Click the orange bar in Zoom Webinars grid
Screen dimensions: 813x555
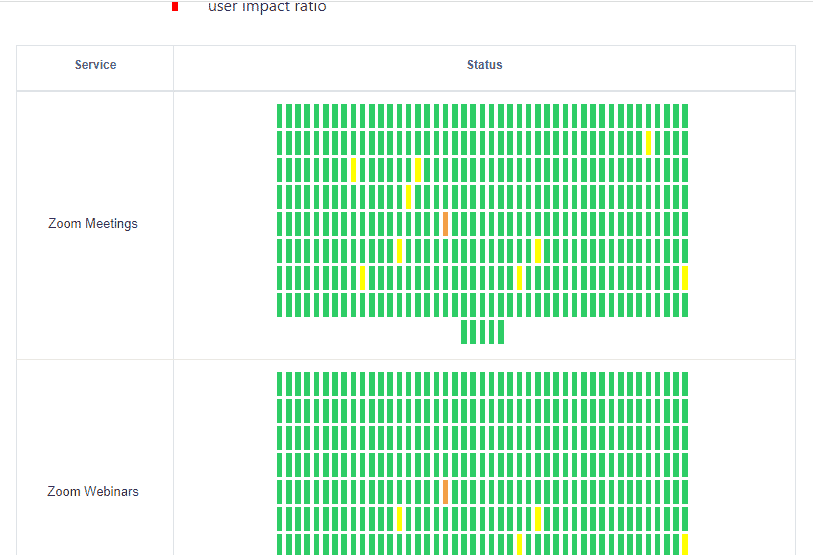point(445,492)
